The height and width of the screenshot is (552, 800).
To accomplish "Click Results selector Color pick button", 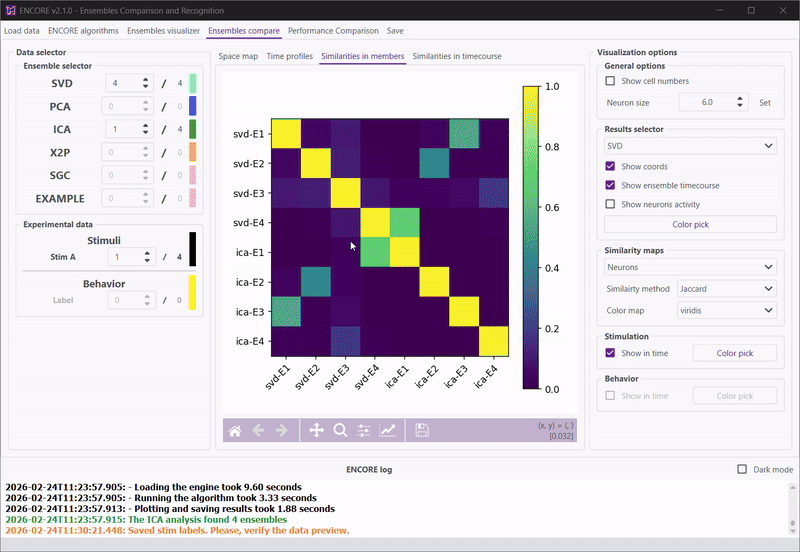I will coord(690,224).
